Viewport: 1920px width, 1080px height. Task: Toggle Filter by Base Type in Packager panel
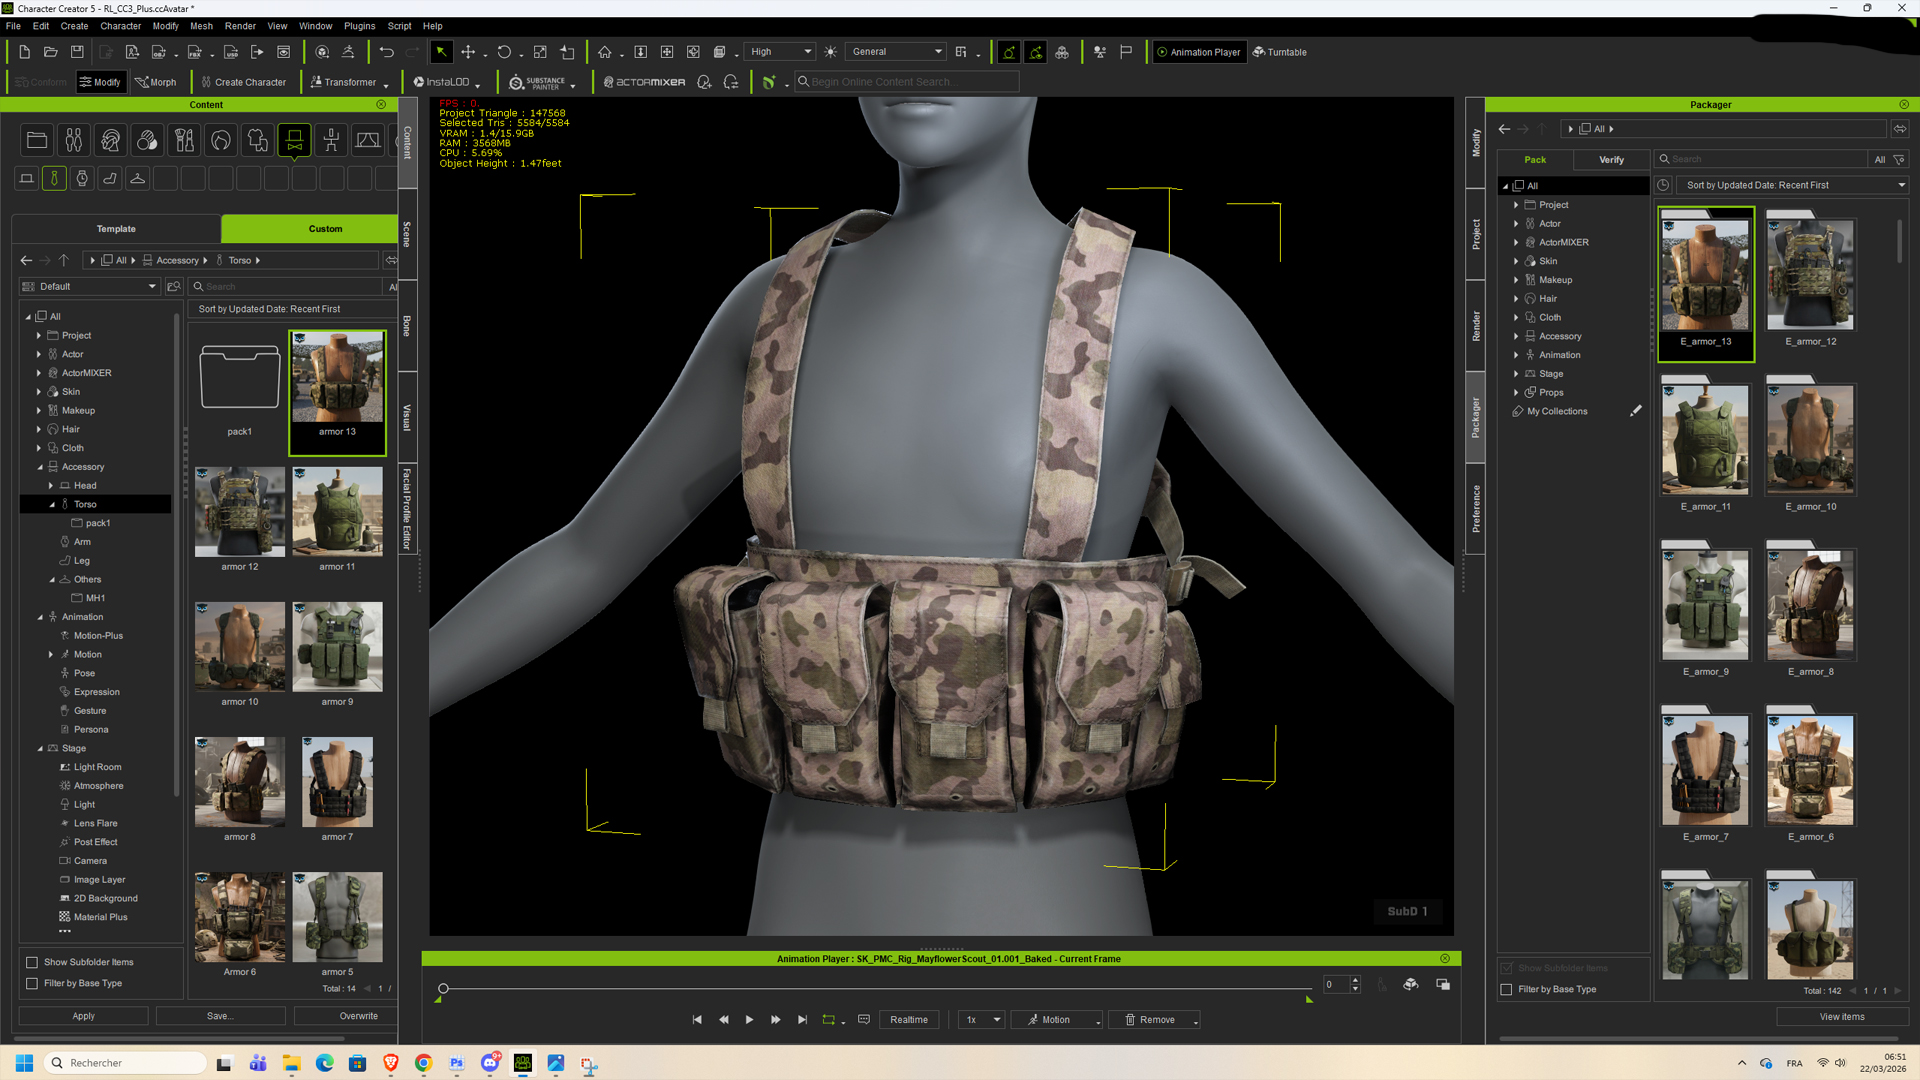tap(1506, 989)
